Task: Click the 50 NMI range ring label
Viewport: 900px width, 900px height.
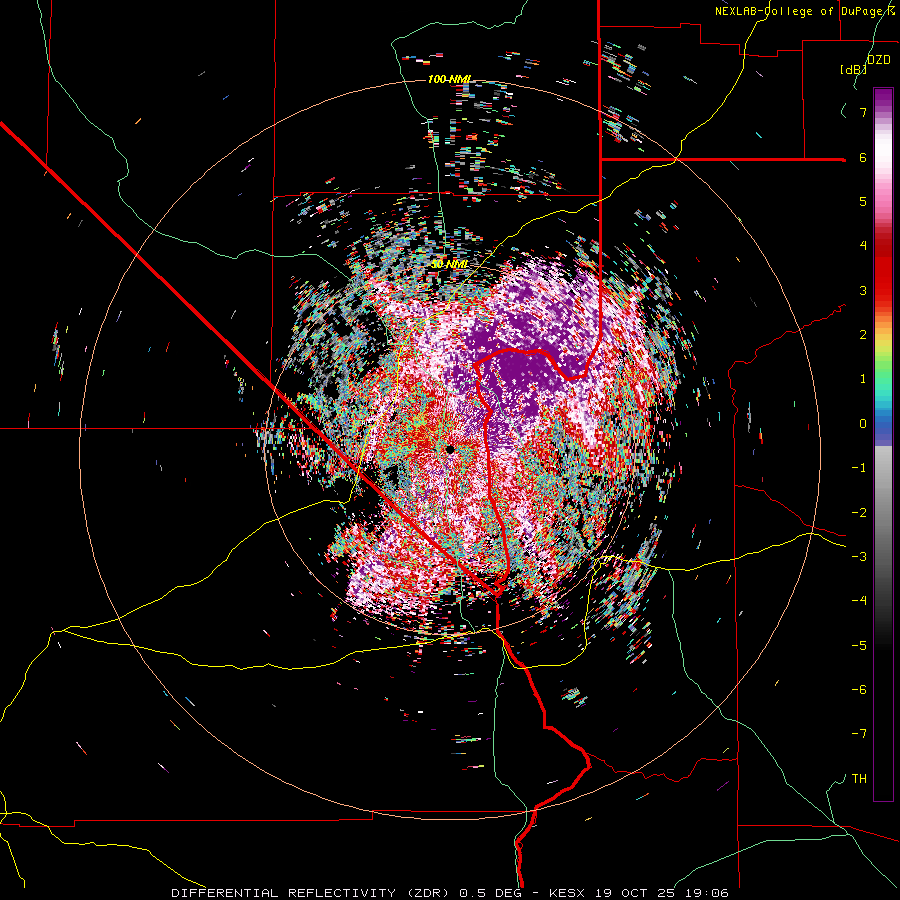Action: 449,264
